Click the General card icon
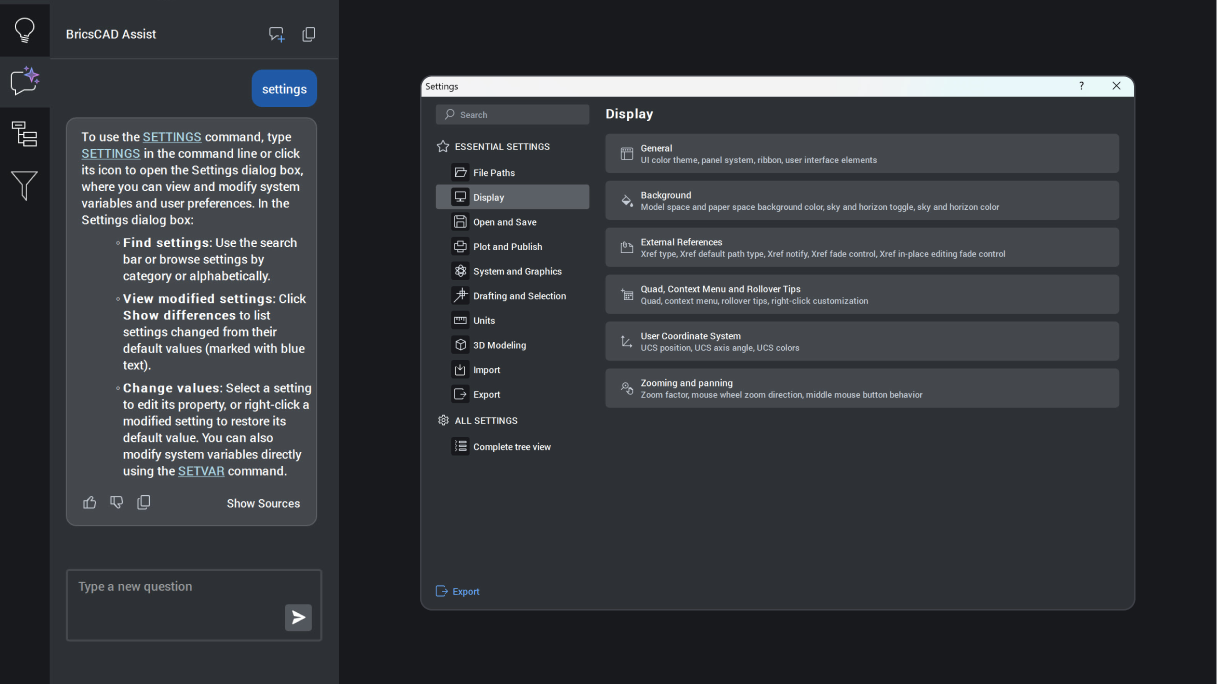Image resolution: width=1217 pixels, height=684 pixels. pos(627,154)
